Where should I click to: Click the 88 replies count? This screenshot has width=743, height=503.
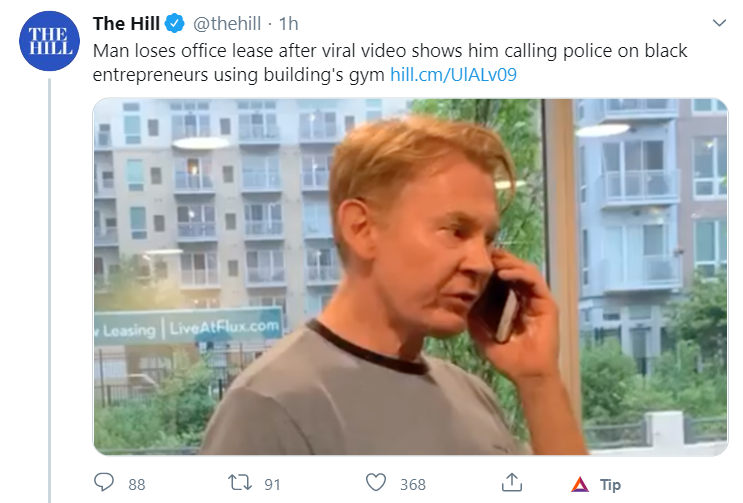click(x=136, y=485)
